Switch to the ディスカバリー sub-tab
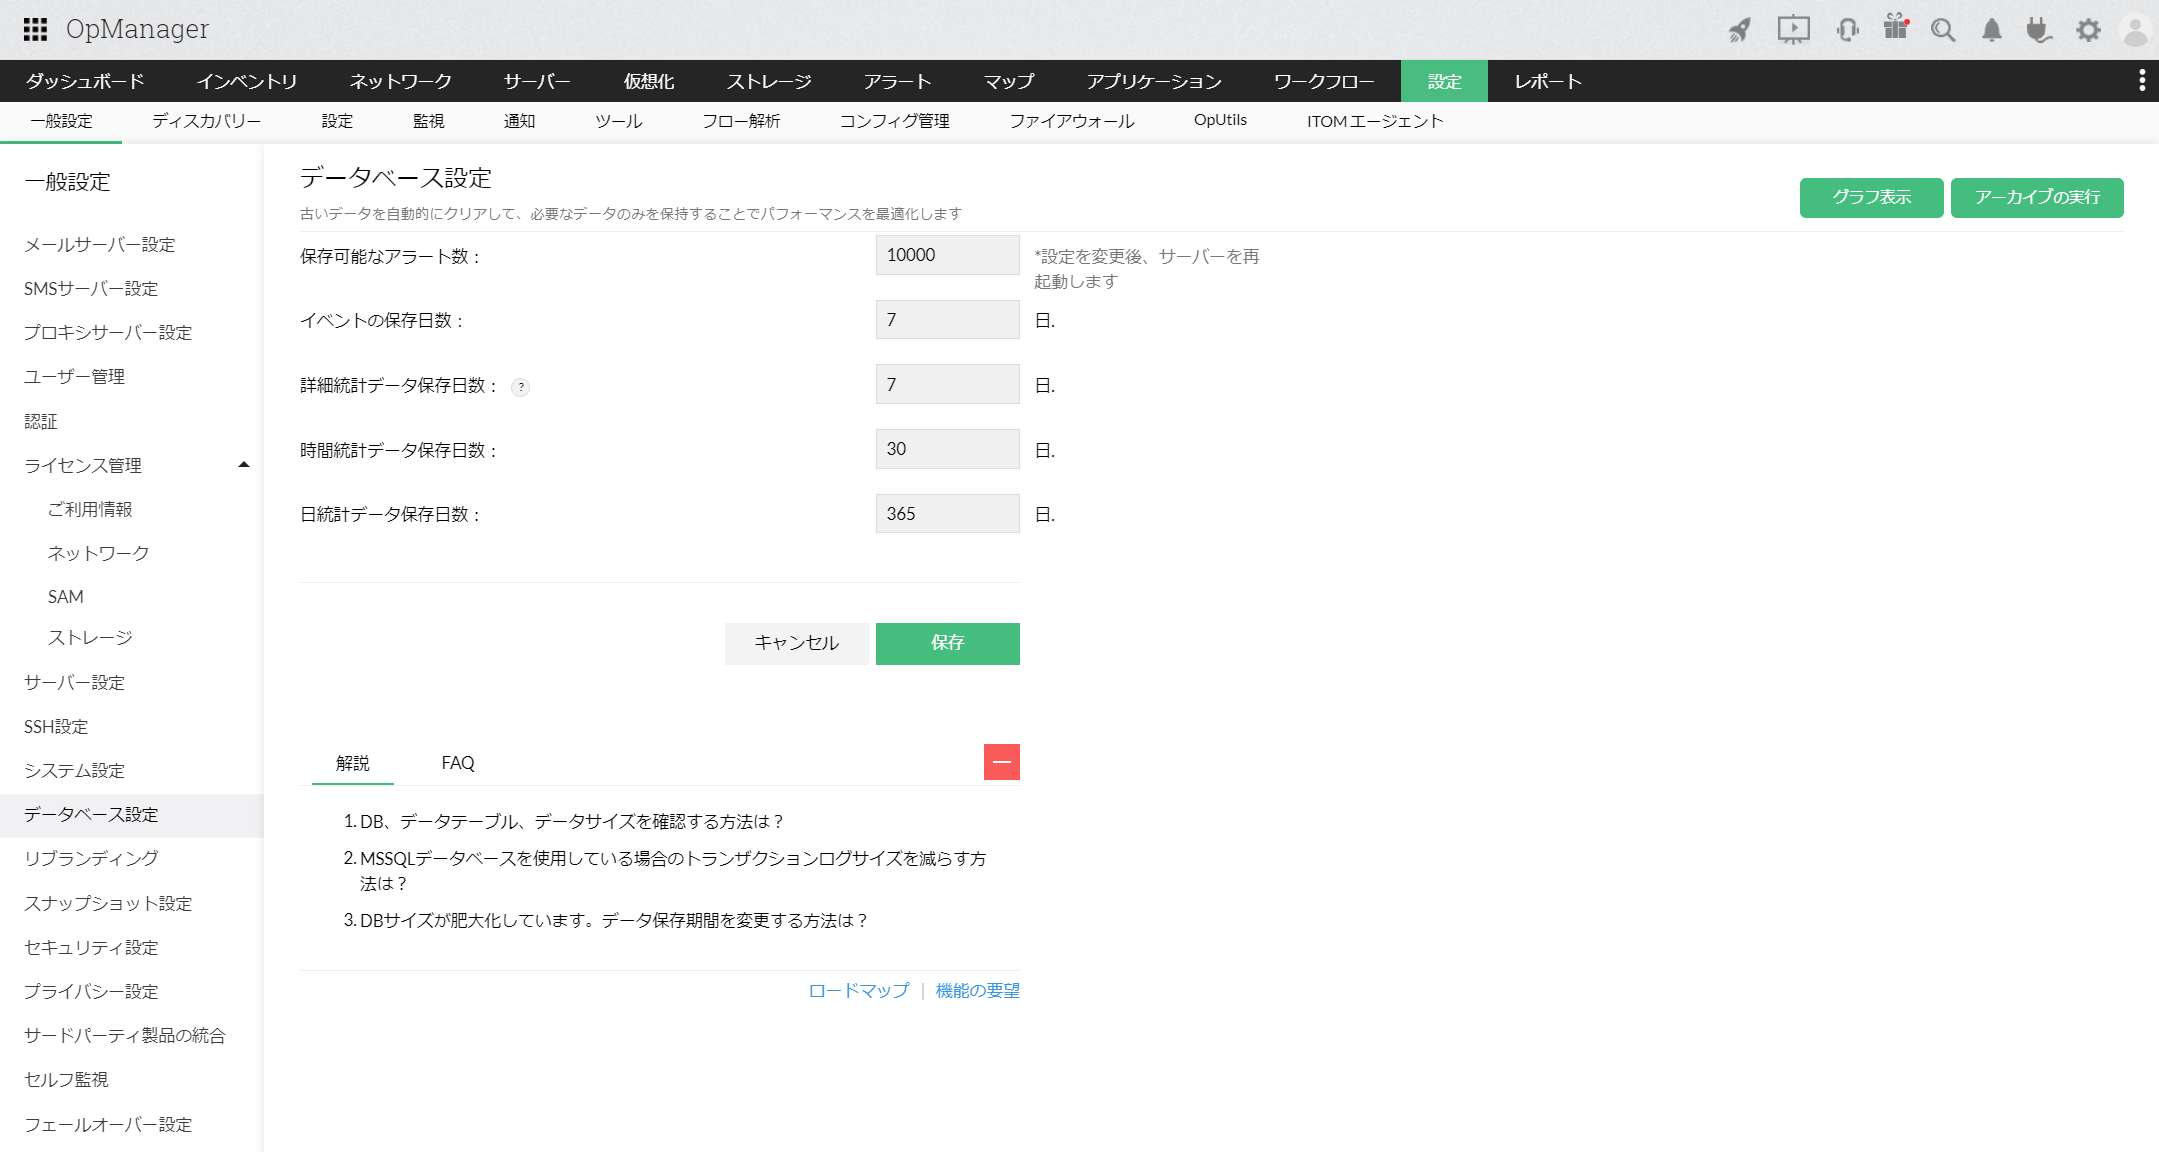This screenshot has width=2159, height=1152. click(x=206, y=121)
